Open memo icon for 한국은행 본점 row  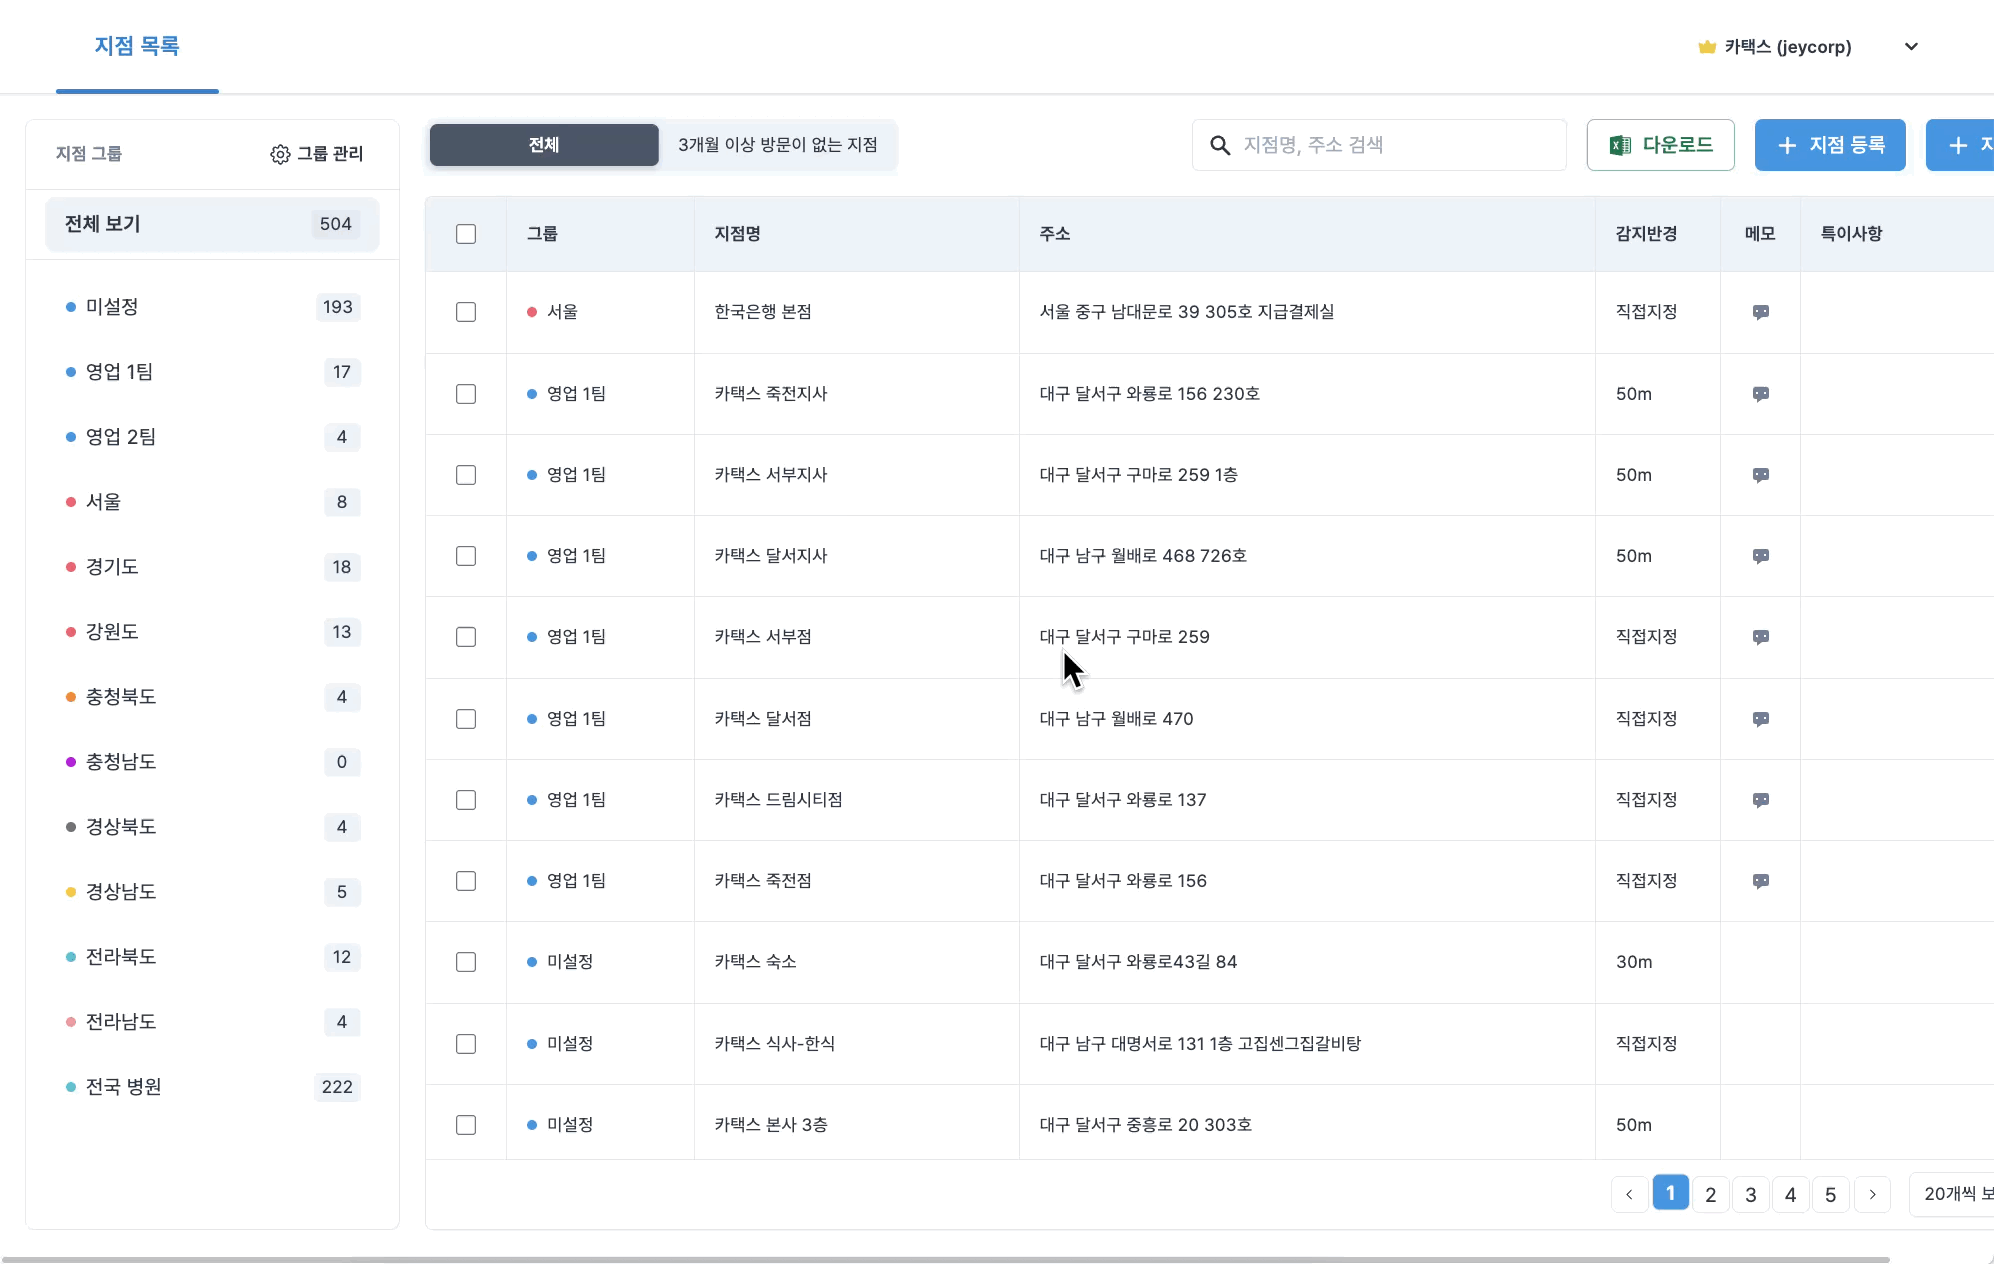[1761, 312]
